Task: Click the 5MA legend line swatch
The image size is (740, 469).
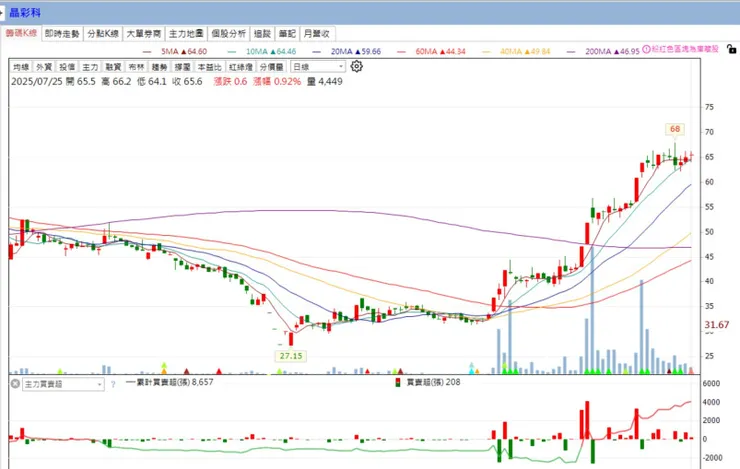Action: click(x=147, y=51)
